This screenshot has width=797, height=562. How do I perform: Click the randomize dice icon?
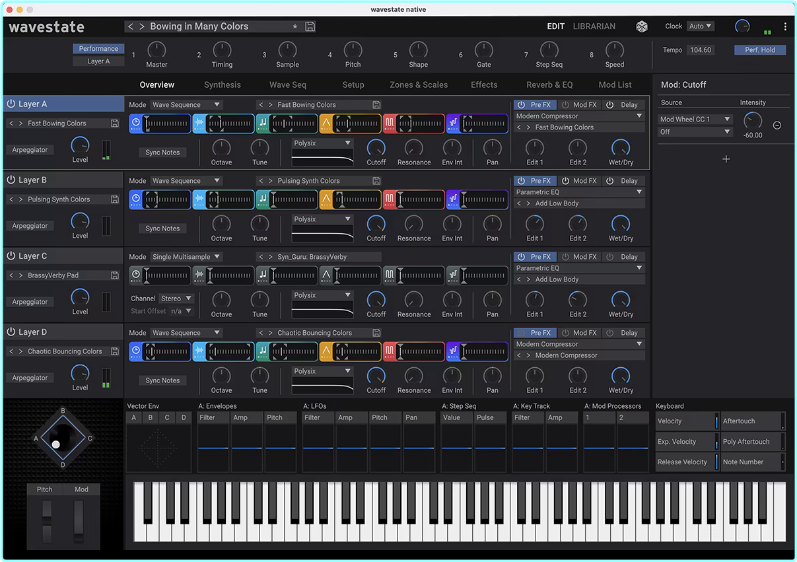point(641,27)
